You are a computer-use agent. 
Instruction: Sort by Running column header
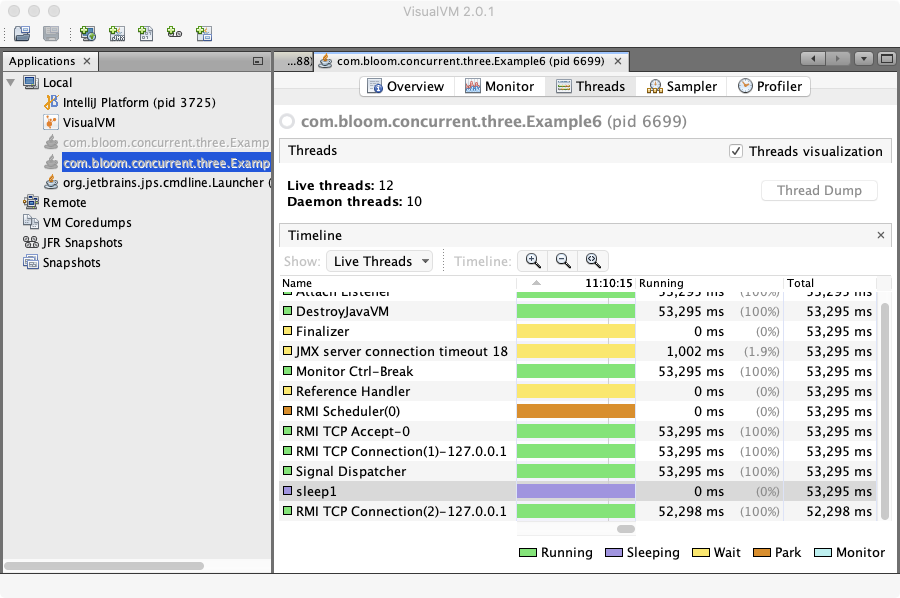[709, 283]
